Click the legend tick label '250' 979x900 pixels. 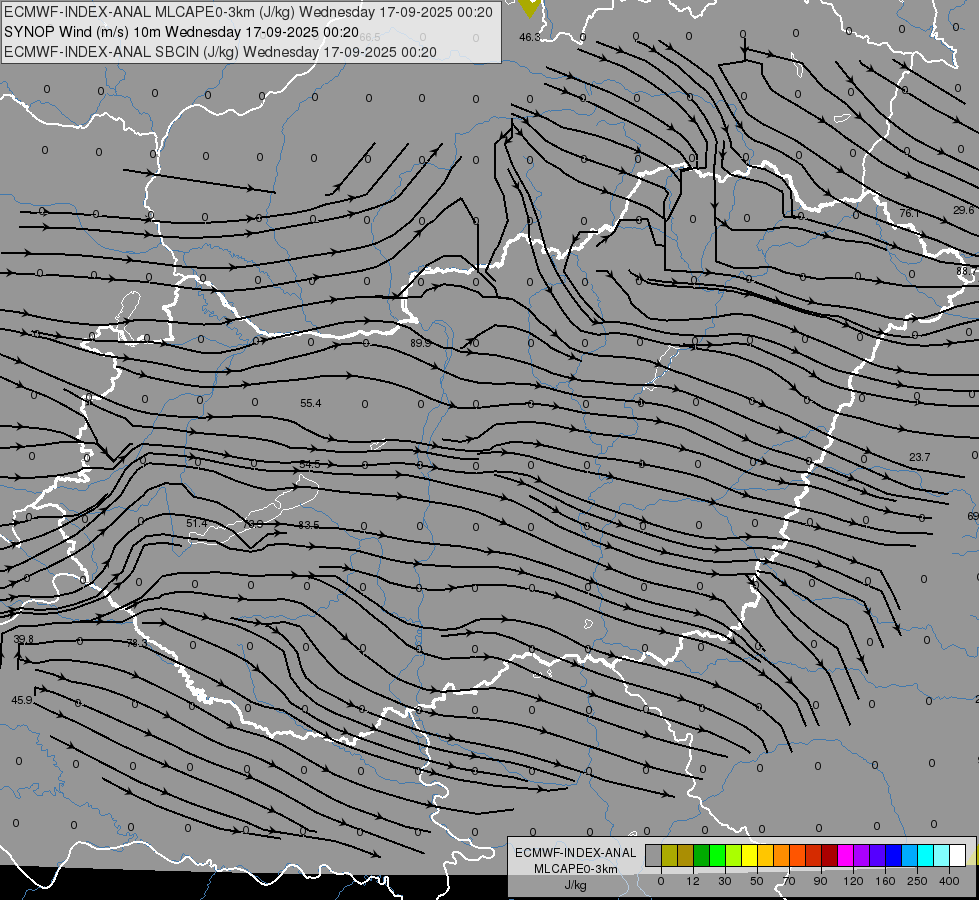point(917,881)
